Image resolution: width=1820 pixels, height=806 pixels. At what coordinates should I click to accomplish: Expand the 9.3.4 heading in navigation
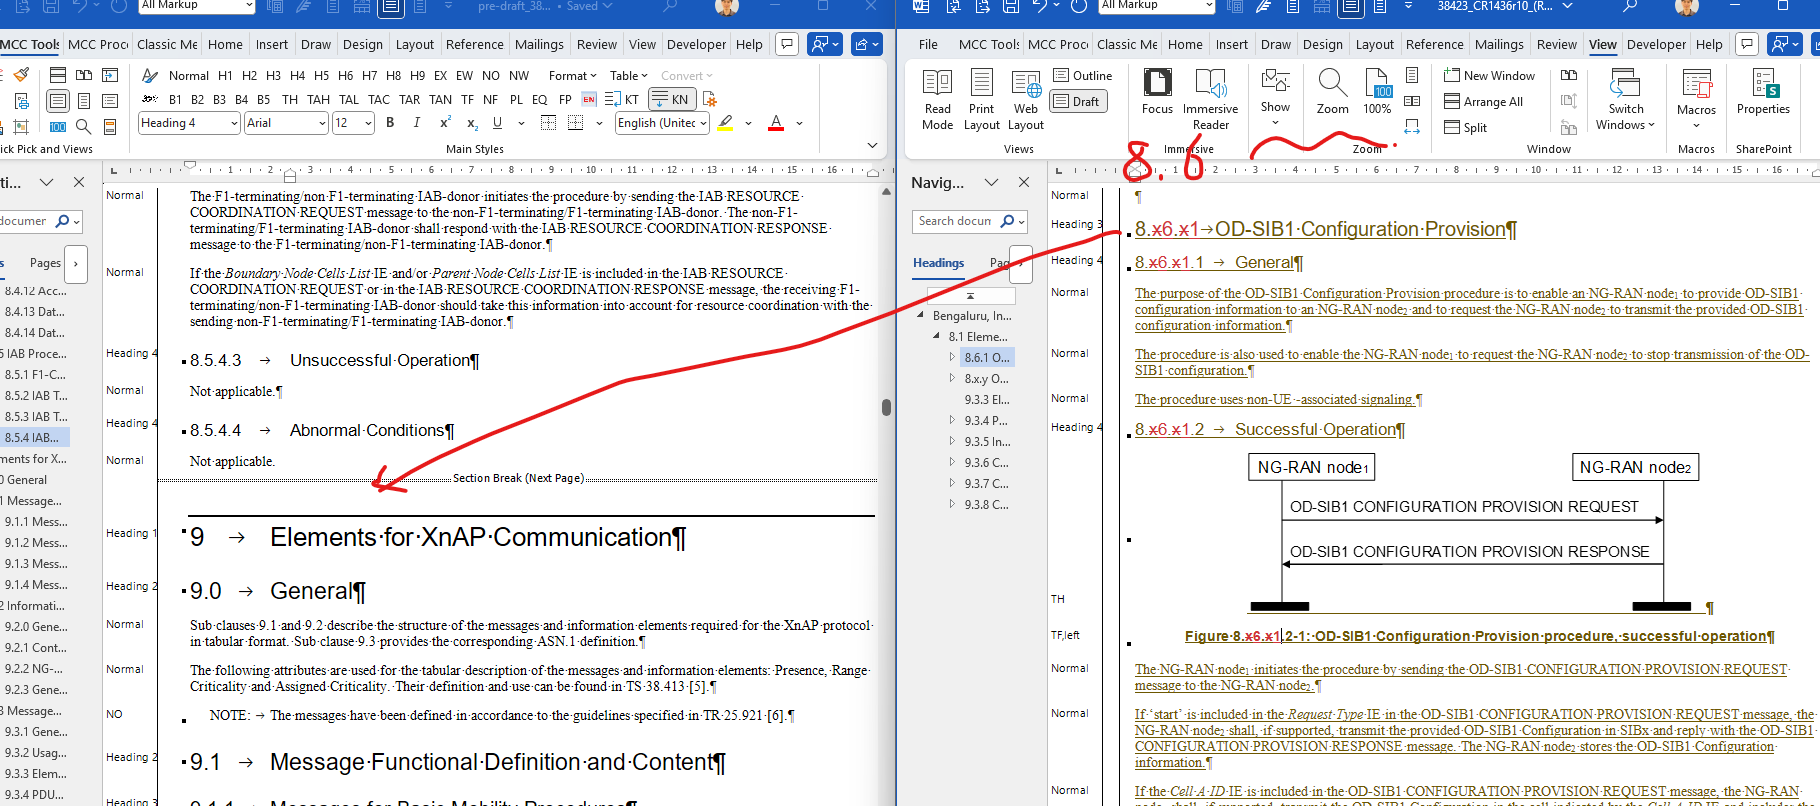952,421
